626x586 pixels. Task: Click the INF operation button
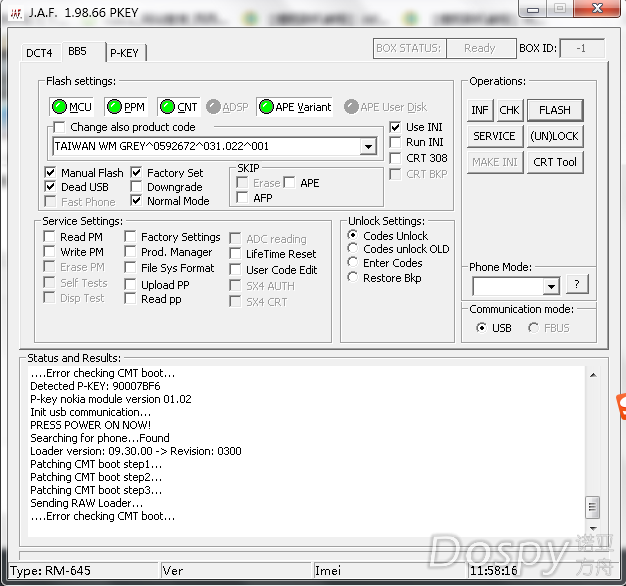tap(480, 110)
